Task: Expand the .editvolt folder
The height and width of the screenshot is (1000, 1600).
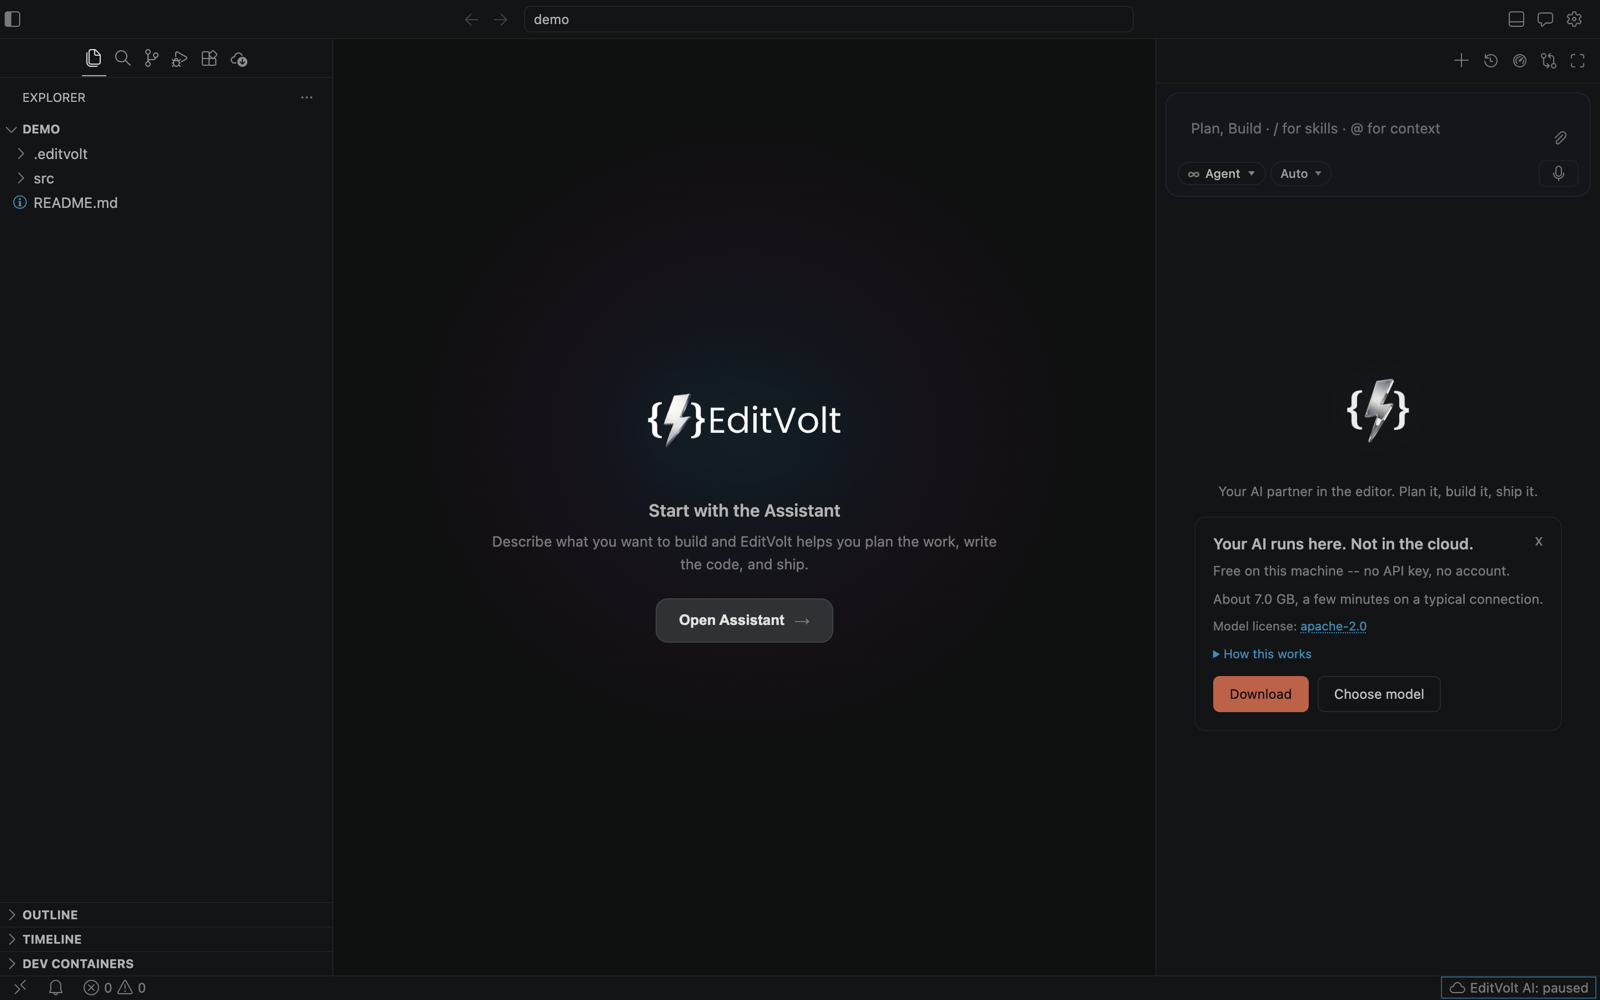Action: point(166,154)
